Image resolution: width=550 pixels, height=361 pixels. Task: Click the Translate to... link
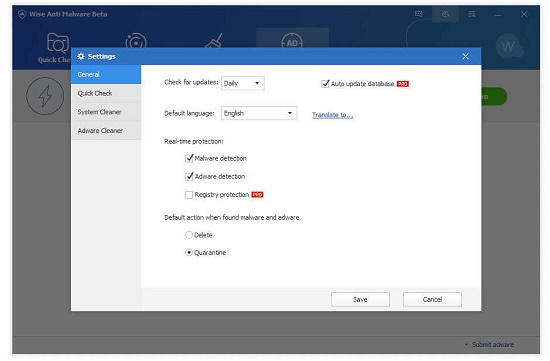(333, 115)
